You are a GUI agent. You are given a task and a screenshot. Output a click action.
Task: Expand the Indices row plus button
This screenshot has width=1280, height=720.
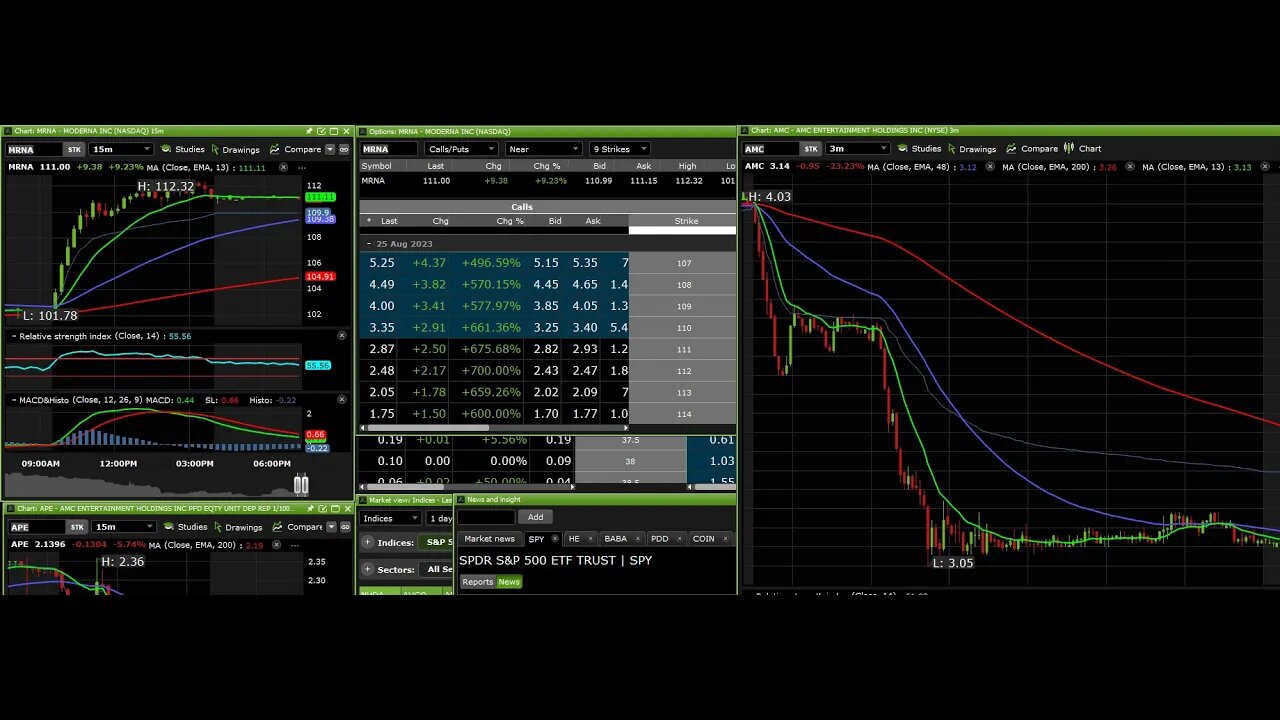coord(368,543)
